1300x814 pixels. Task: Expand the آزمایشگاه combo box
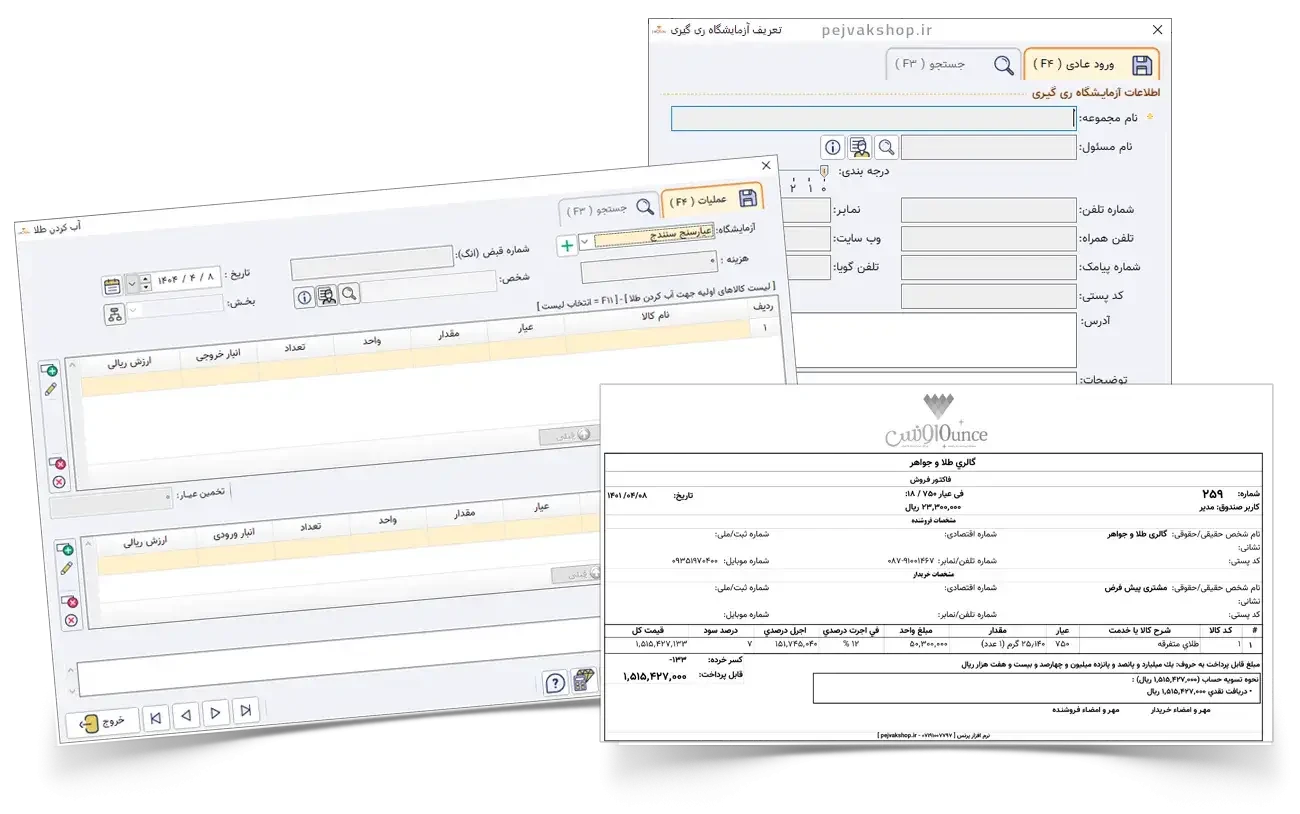(x=585, y=241)
